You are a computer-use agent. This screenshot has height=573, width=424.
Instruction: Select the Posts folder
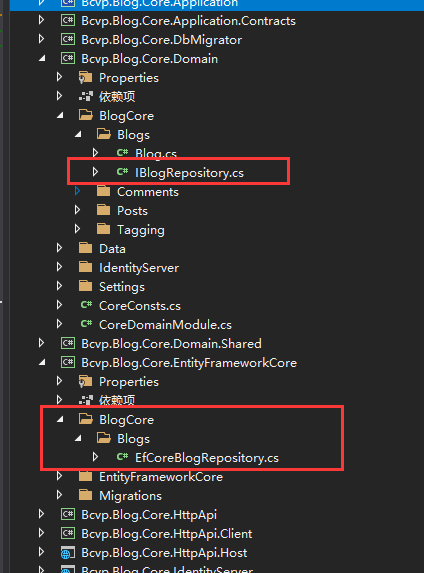click(132, 210)
